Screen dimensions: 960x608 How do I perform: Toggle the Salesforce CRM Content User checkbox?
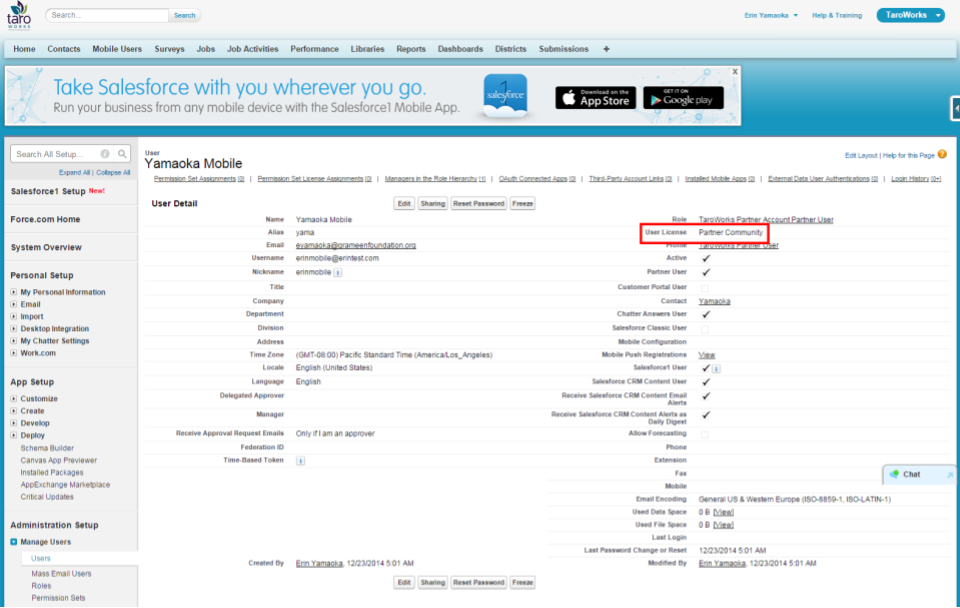tap(706, 382)
